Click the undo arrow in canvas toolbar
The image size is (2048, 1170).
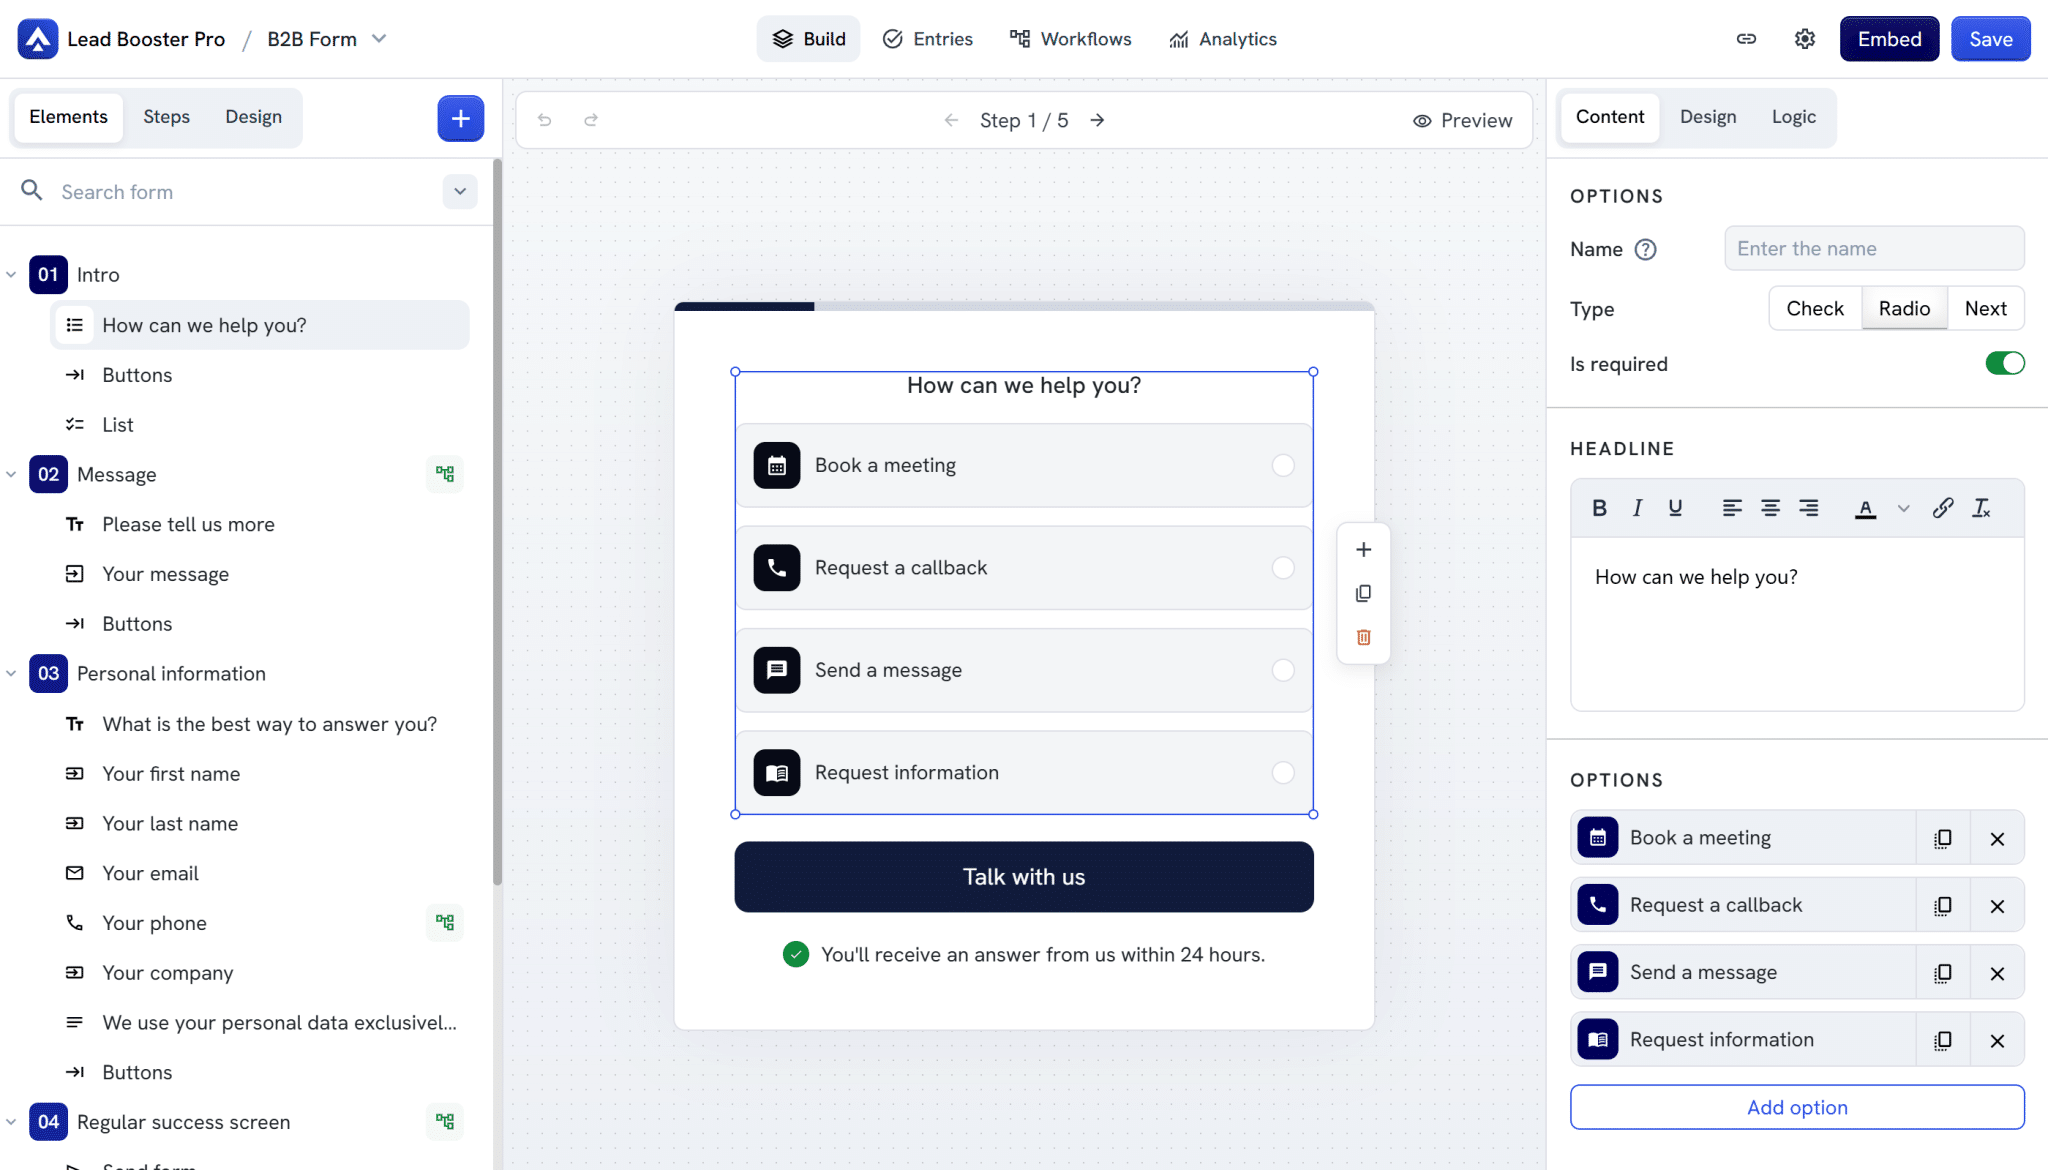tap(544, 120)
